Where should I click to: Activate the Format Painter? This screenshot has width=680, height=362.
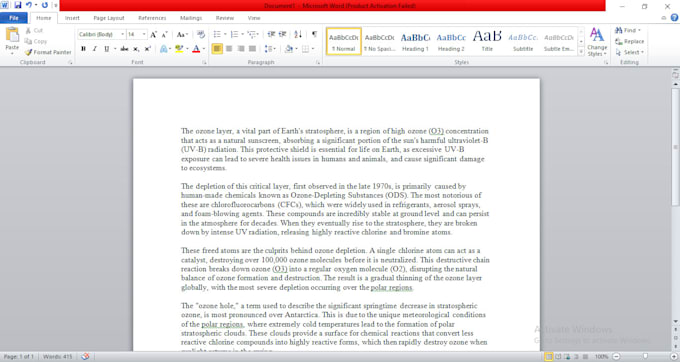[48, 52]
